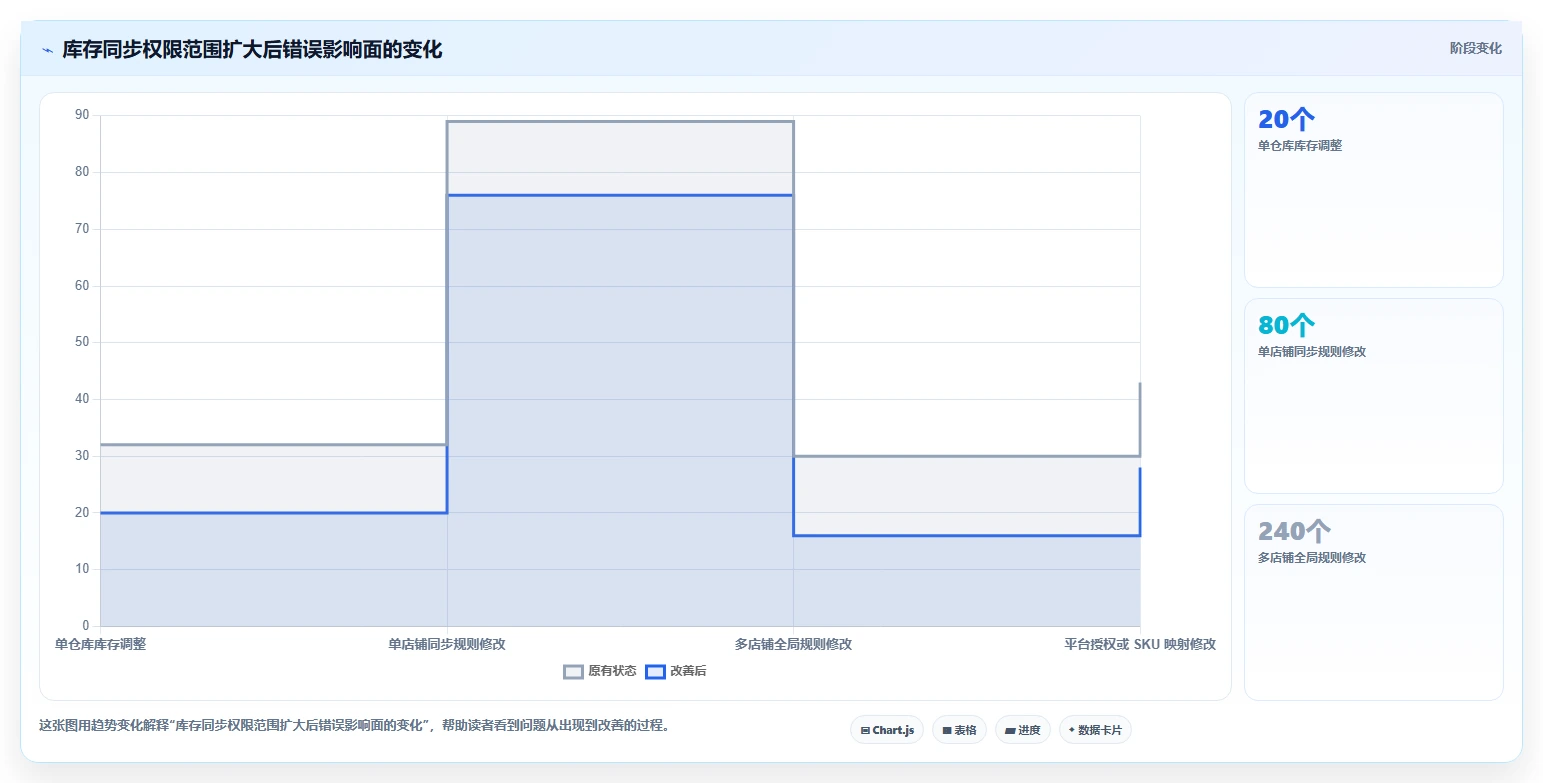Viewport: 1543px width, 783px height.
Task: Click the 单店铺同步规则修改 x-axis label
Action: [x=447, y=644]
